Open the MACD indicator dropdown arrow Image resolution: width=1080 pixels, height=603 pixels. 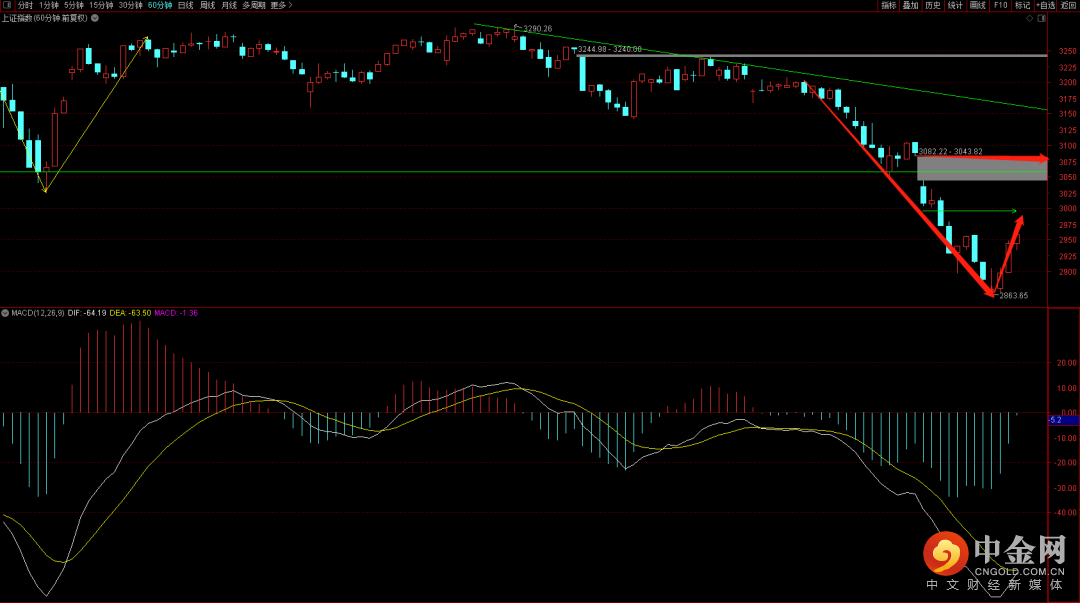coord(5,313)
